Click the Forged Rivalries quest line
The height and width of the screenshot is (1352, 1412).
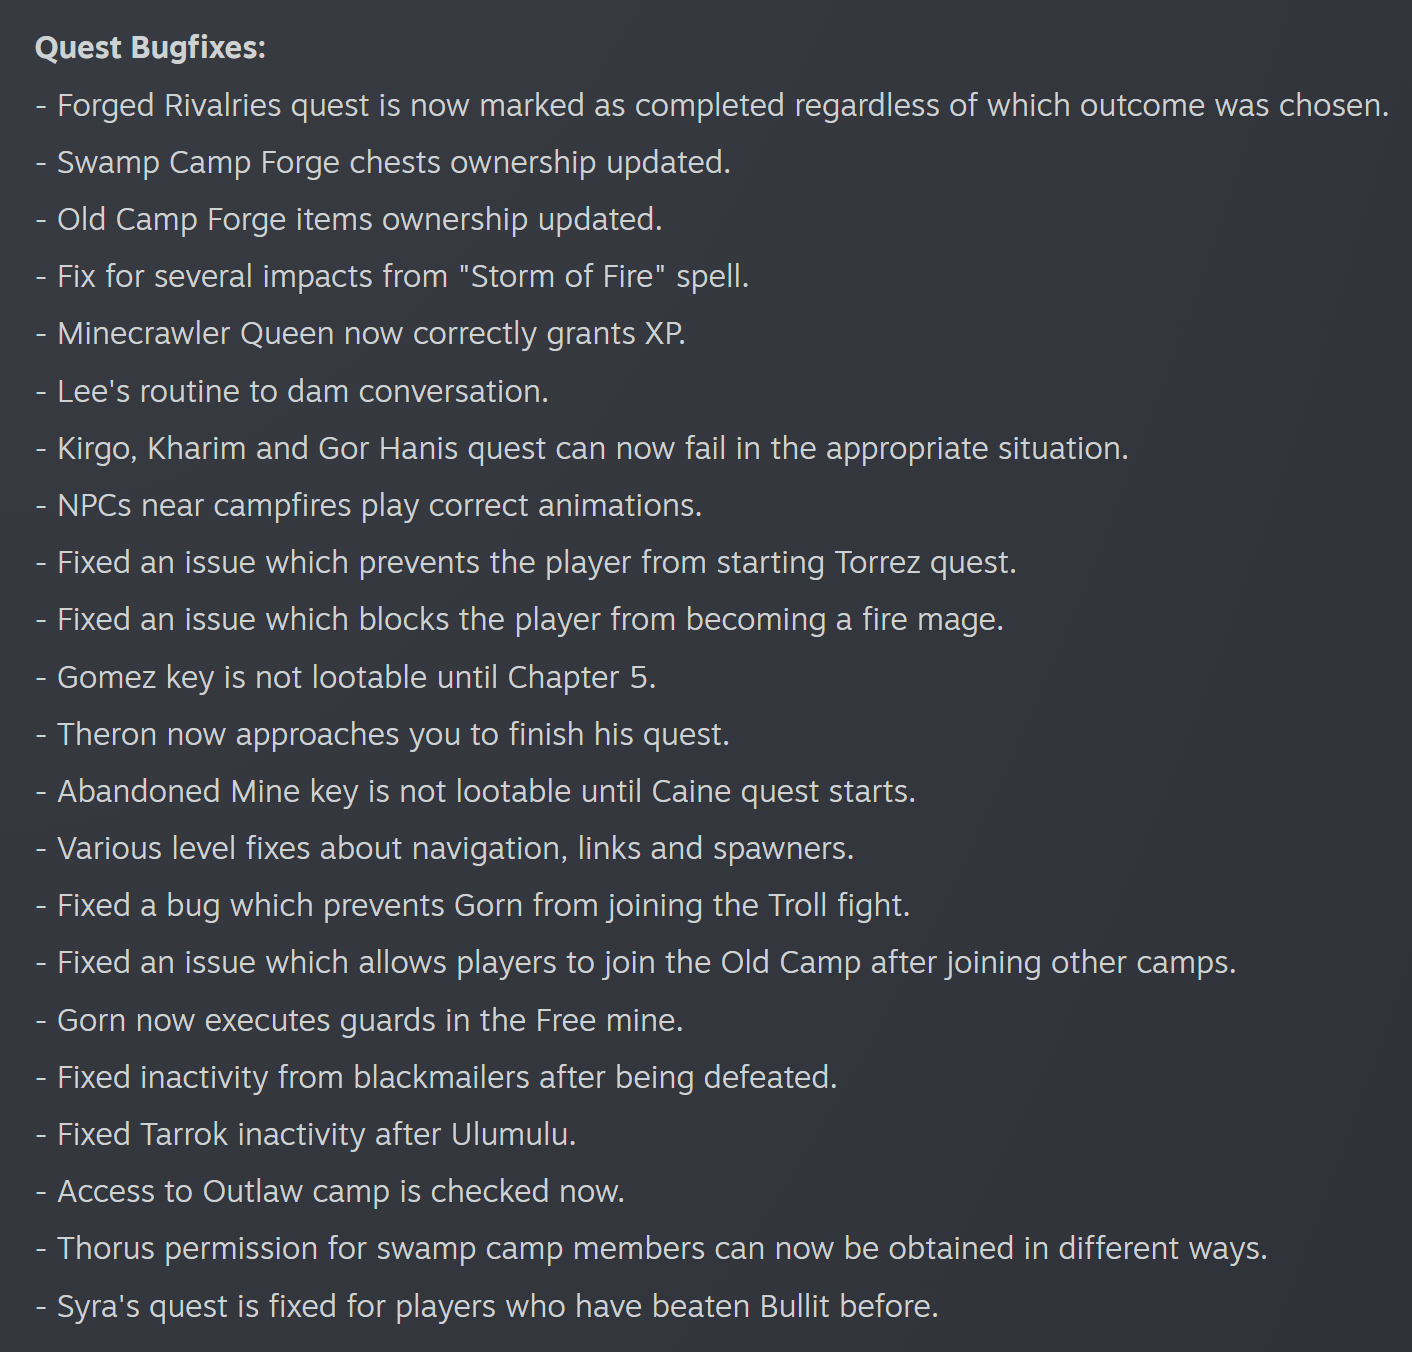pos(712,105)
